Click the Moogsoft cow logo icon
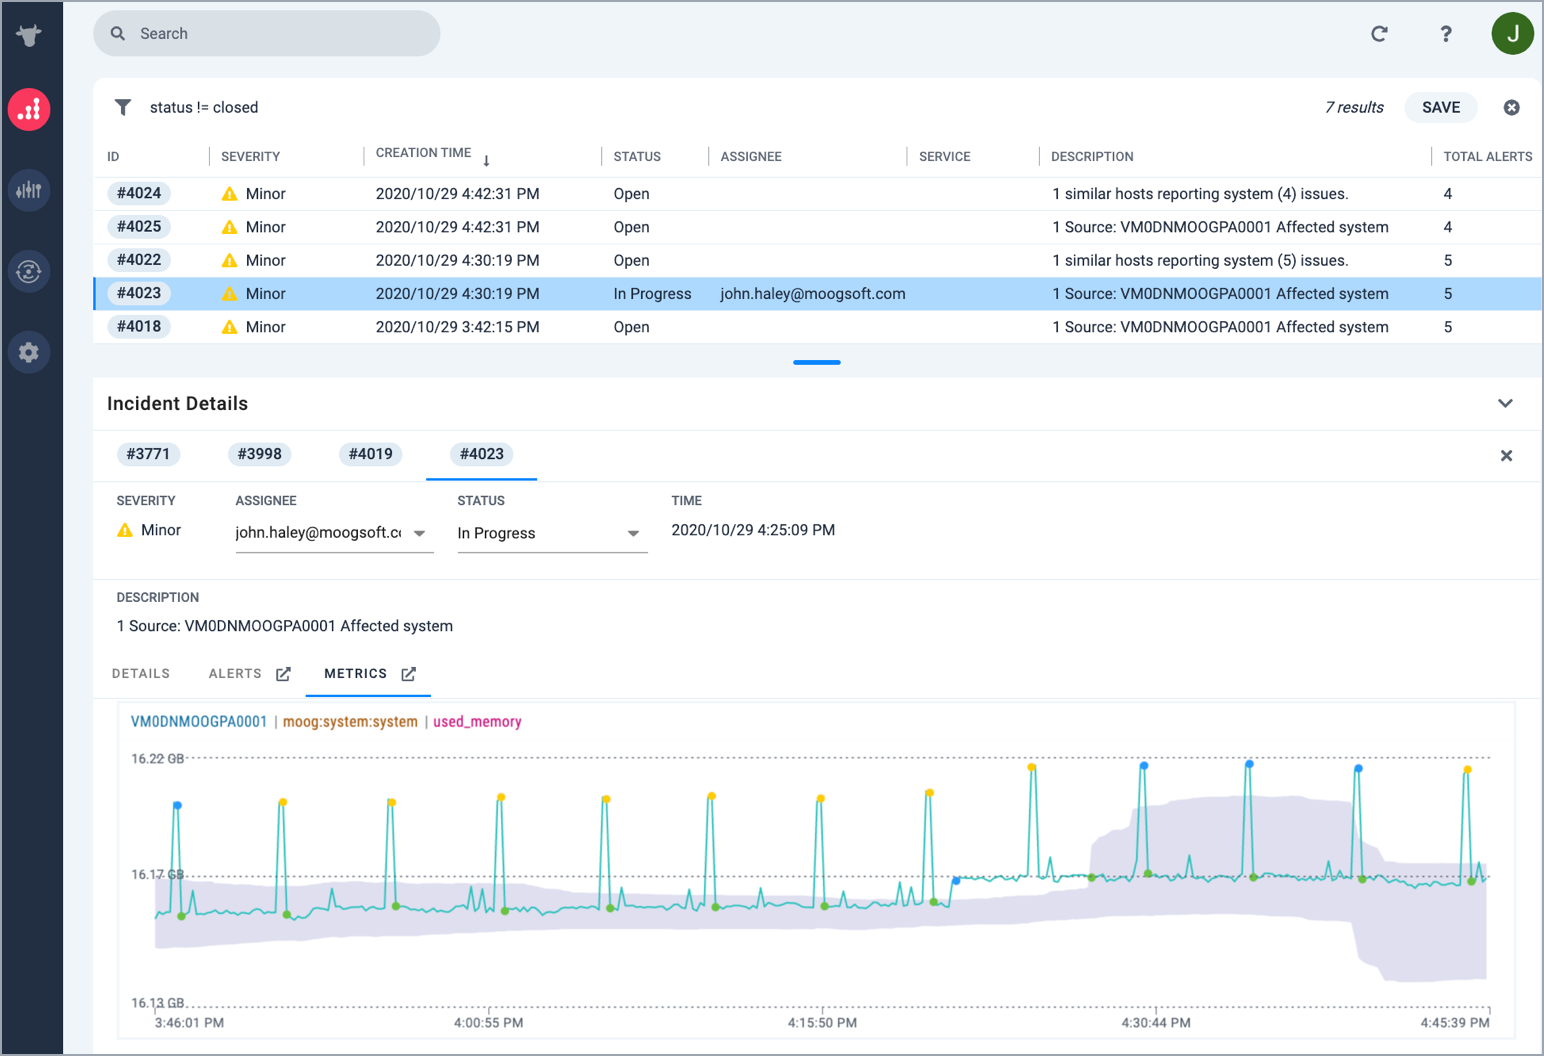Viewport: 1544px width, 1056px height. click(x=29, y=36)
